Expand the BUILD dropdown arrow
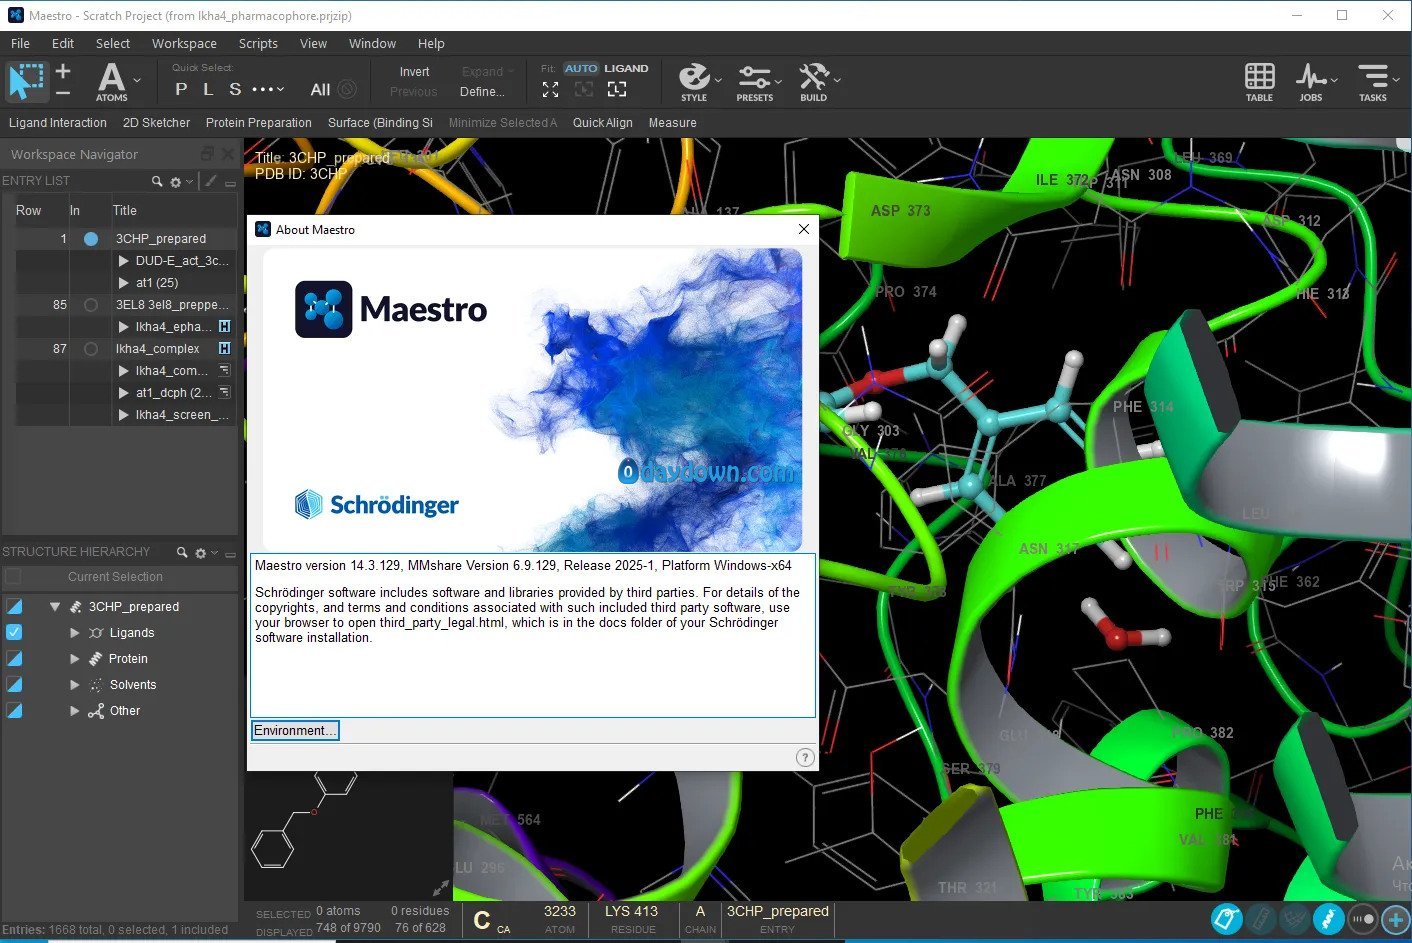 837,80
